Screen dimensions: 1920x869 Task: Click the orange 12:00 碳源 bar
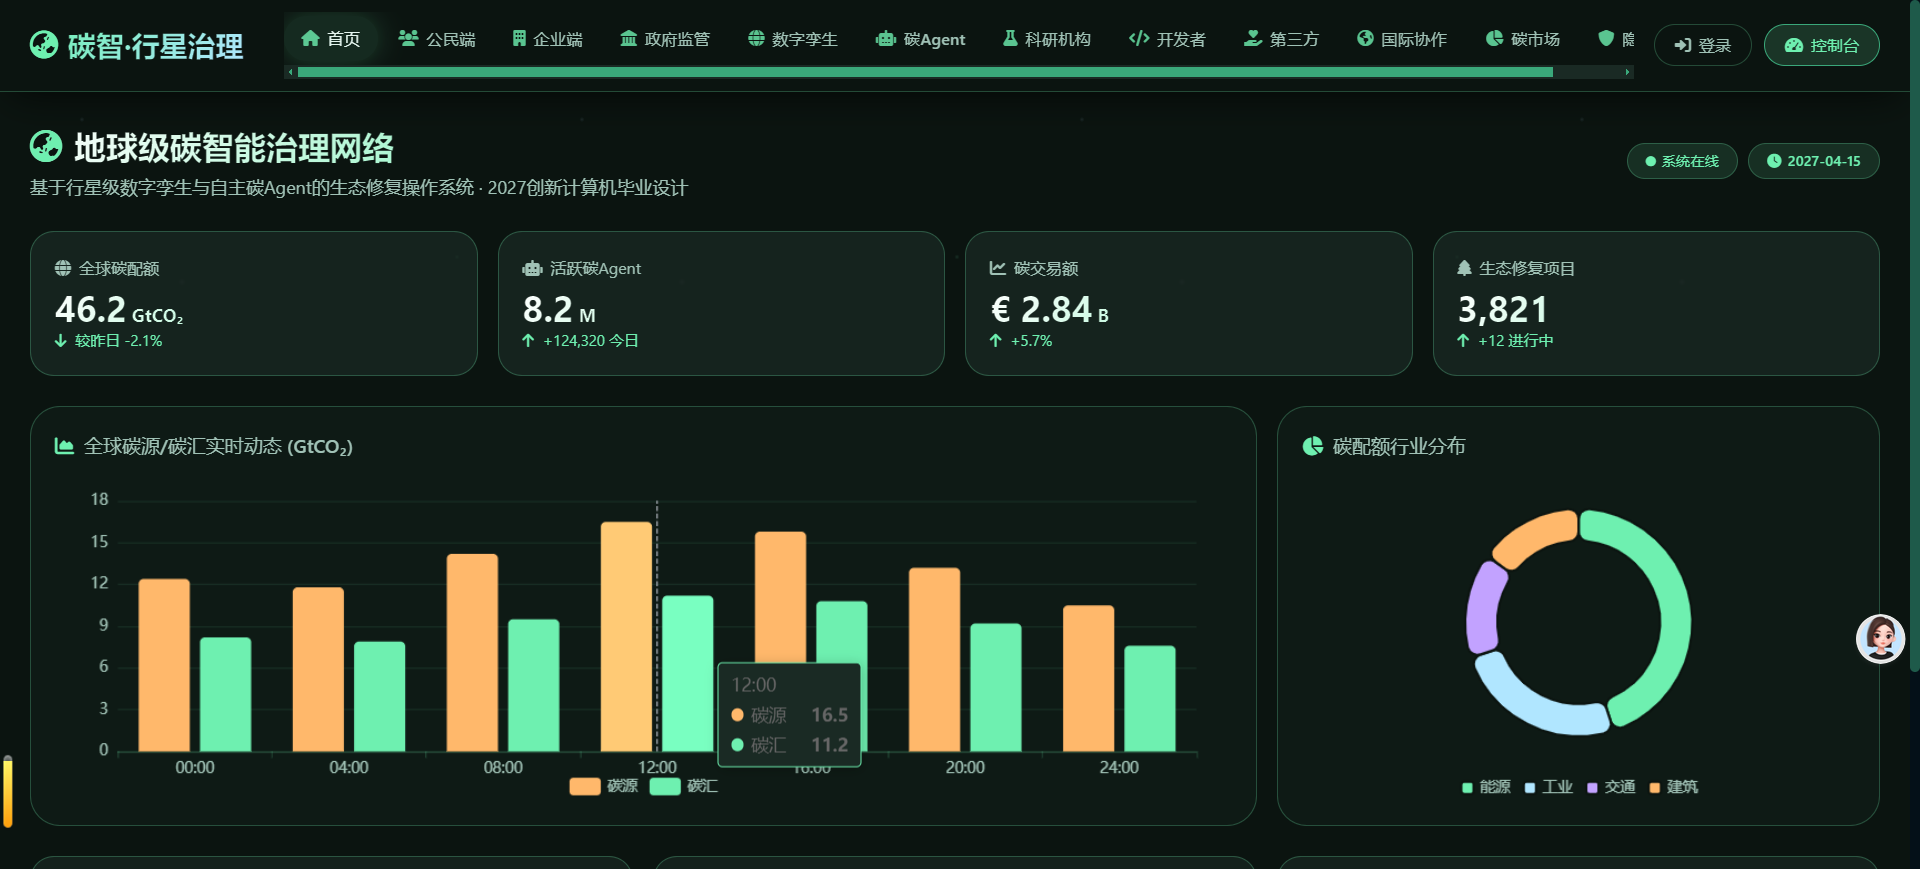tap(626, 636)
